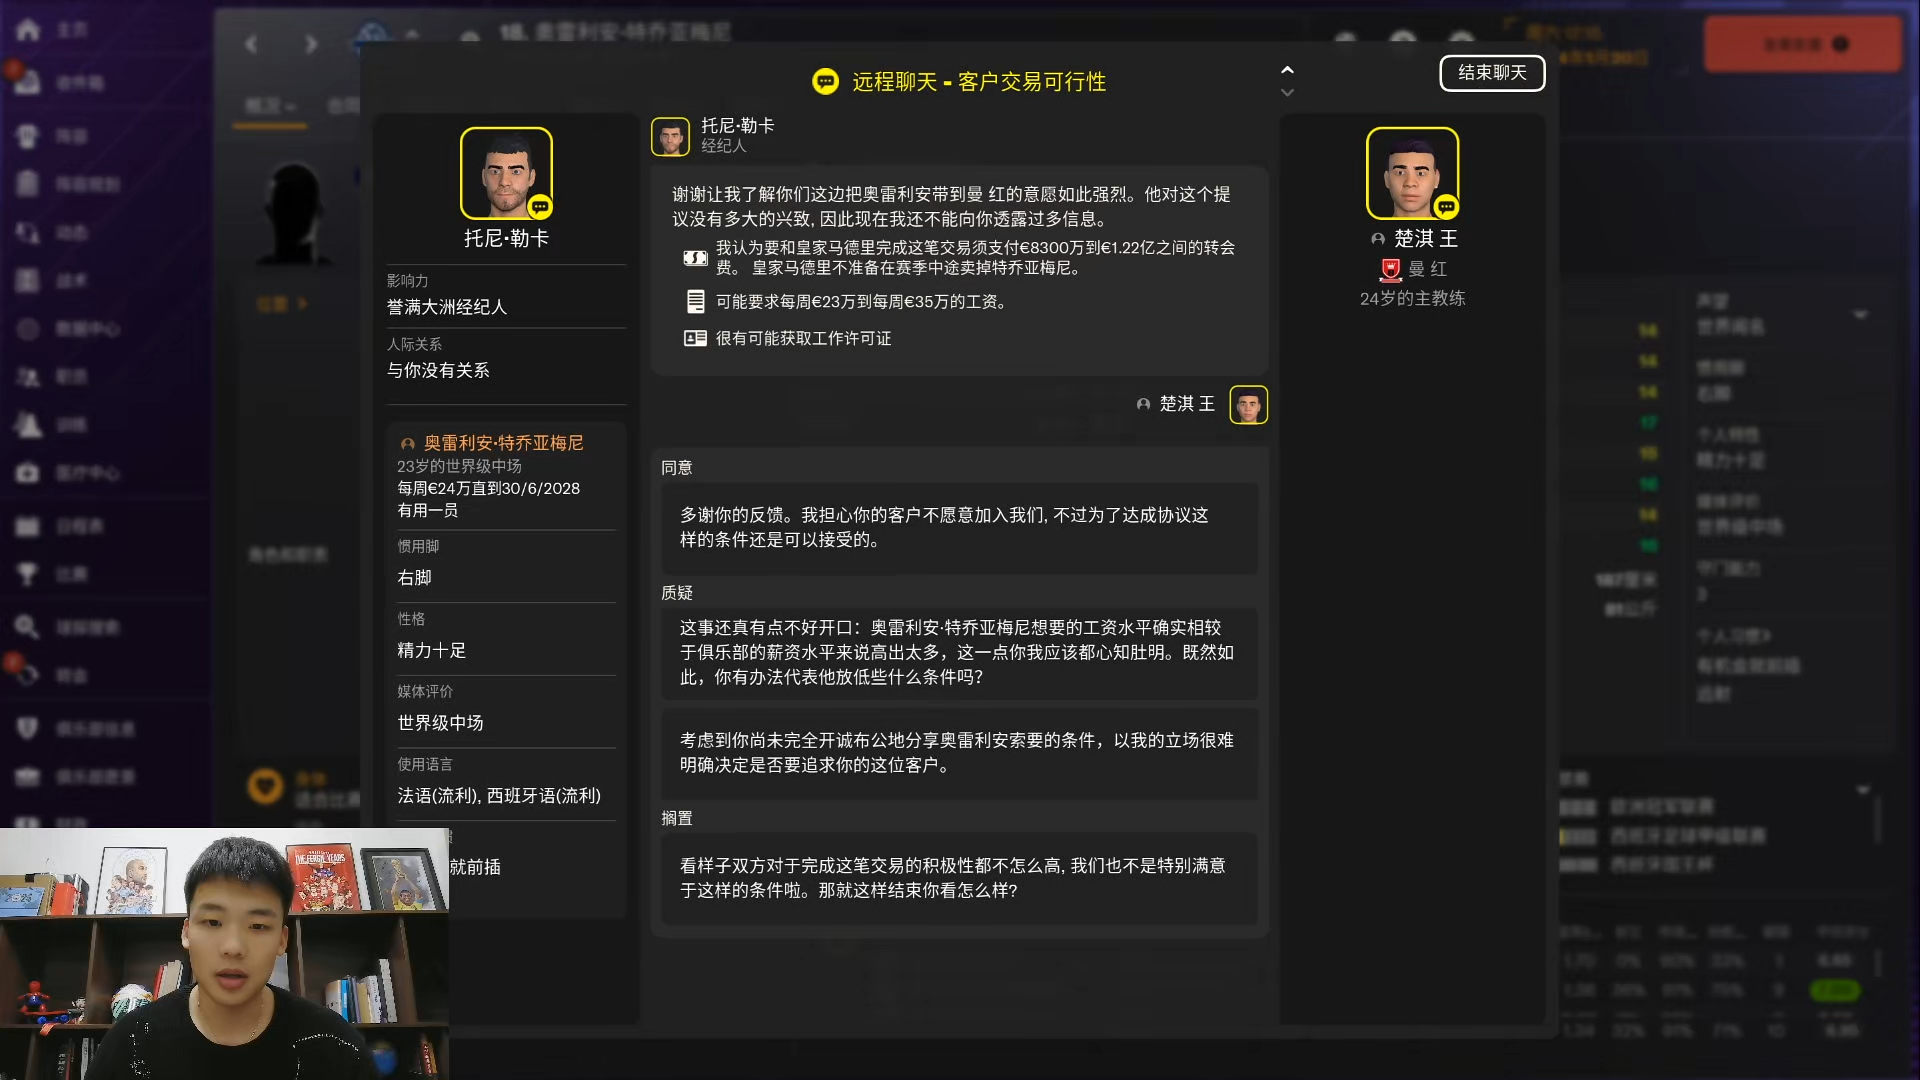Go back with the left arrow in the background window
This screenshot has width=1920, height=1080.
pos(251,44)
